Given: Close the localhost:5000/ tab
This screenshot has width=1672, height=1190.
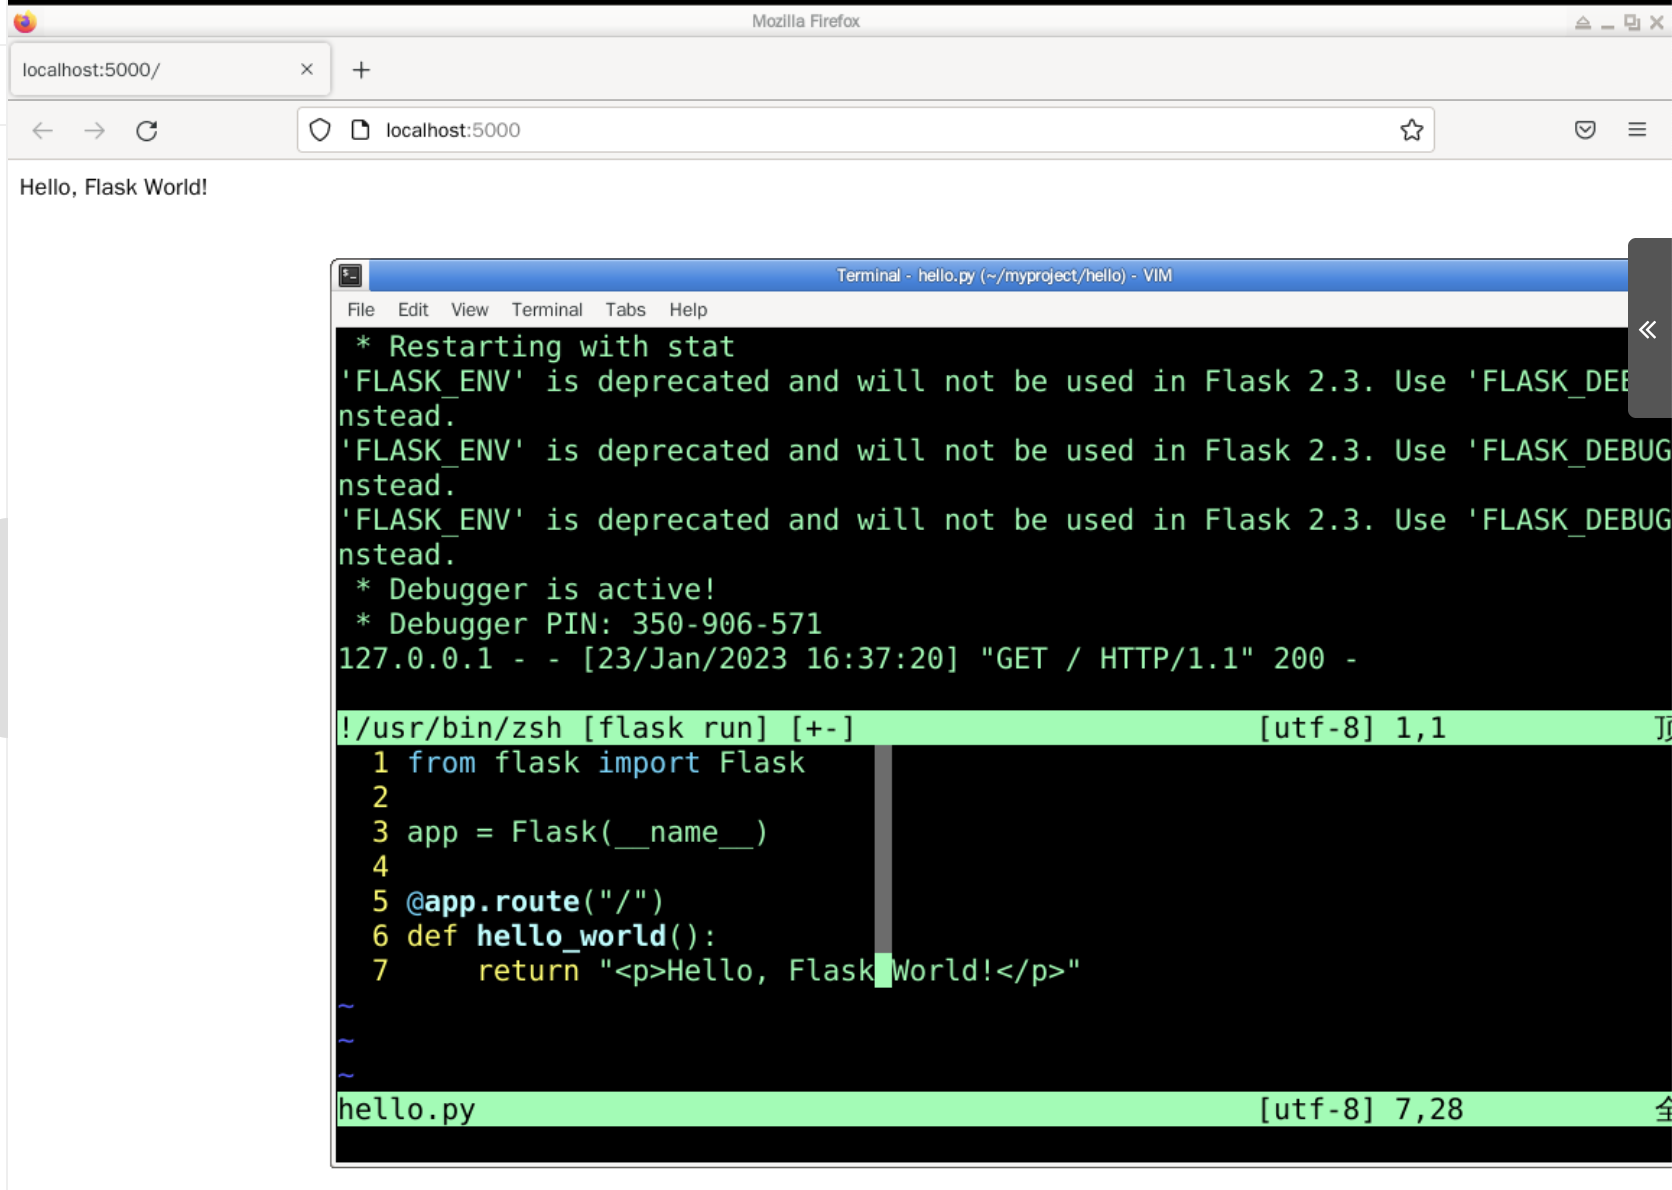Looking at the screenshot, I should 307,69.
